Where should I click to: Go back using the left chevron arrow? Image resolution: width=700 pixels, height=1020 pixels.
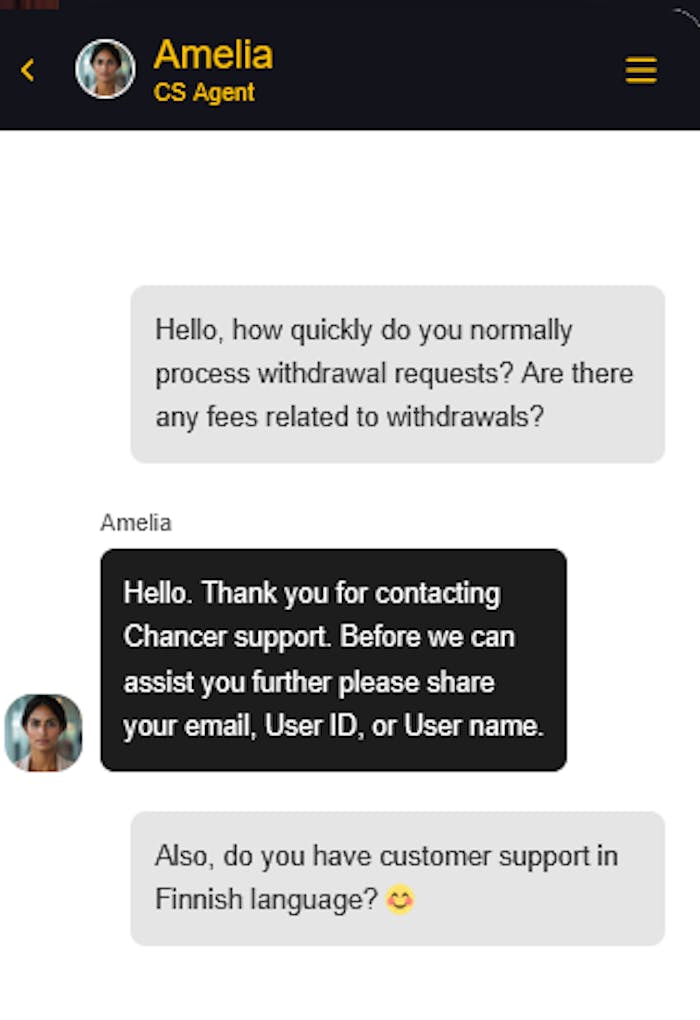[28, 70]
